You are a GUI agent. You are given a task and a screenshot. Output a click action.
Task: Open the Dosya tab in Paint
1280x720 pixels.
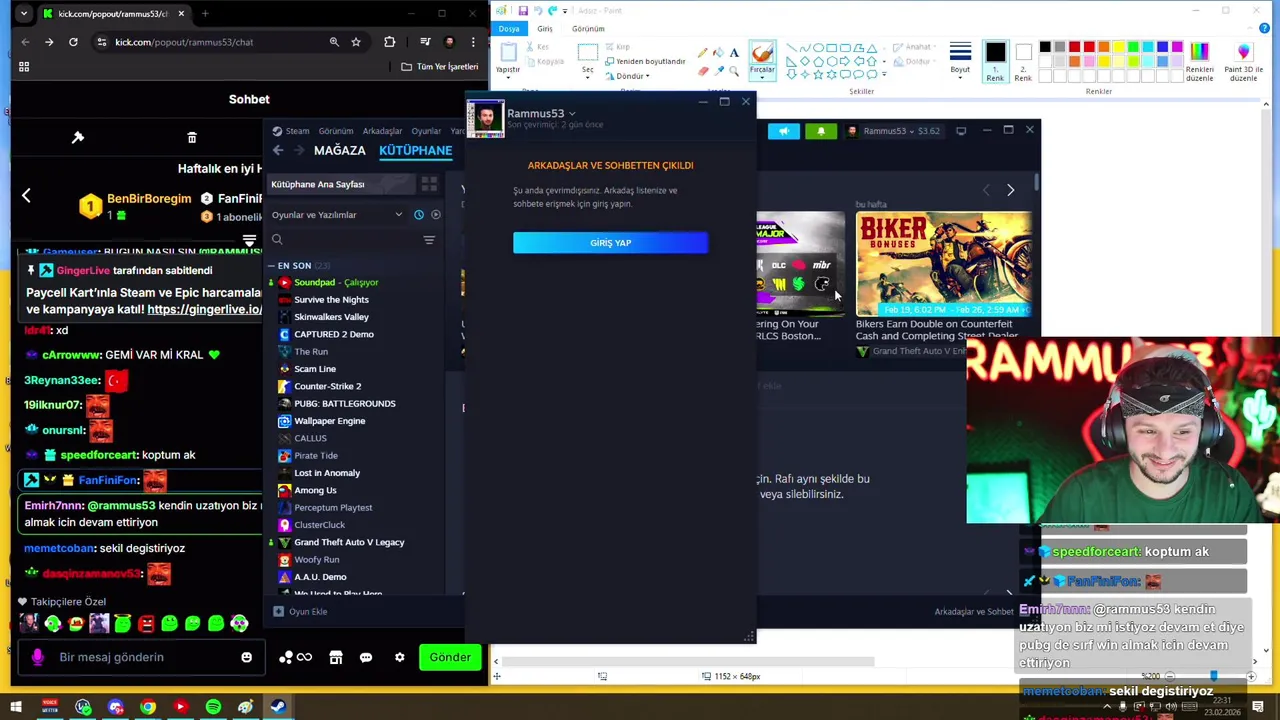pos(509,29)
